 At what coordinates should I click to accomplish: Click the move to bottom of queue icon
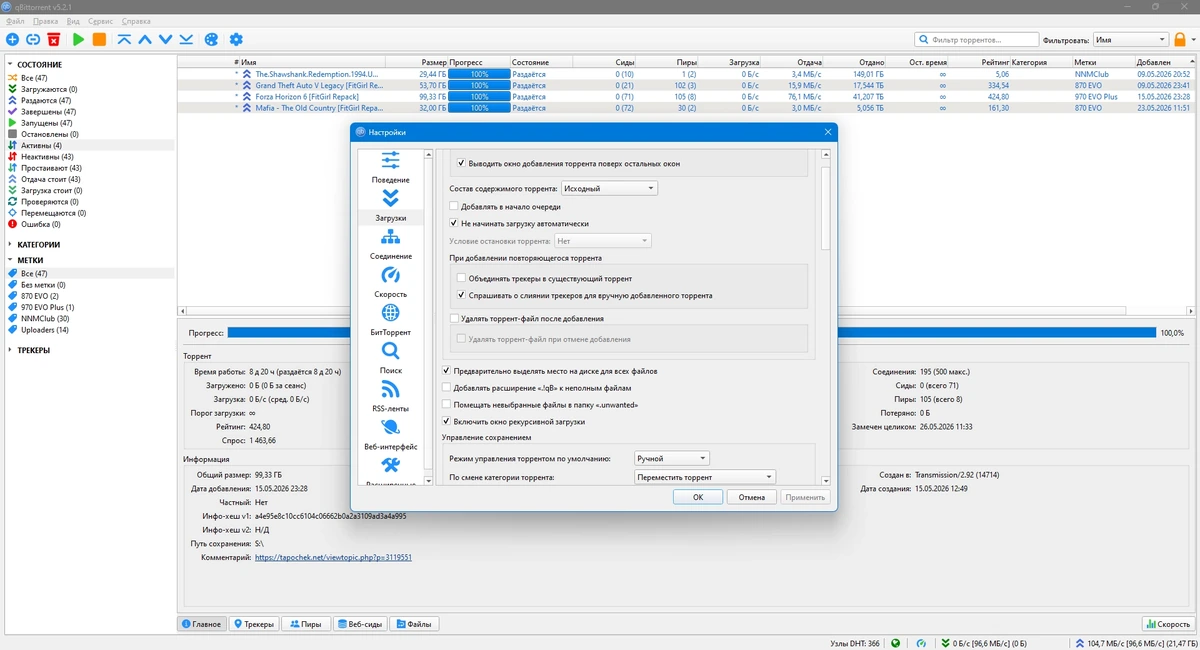click(x=187, y=39)
